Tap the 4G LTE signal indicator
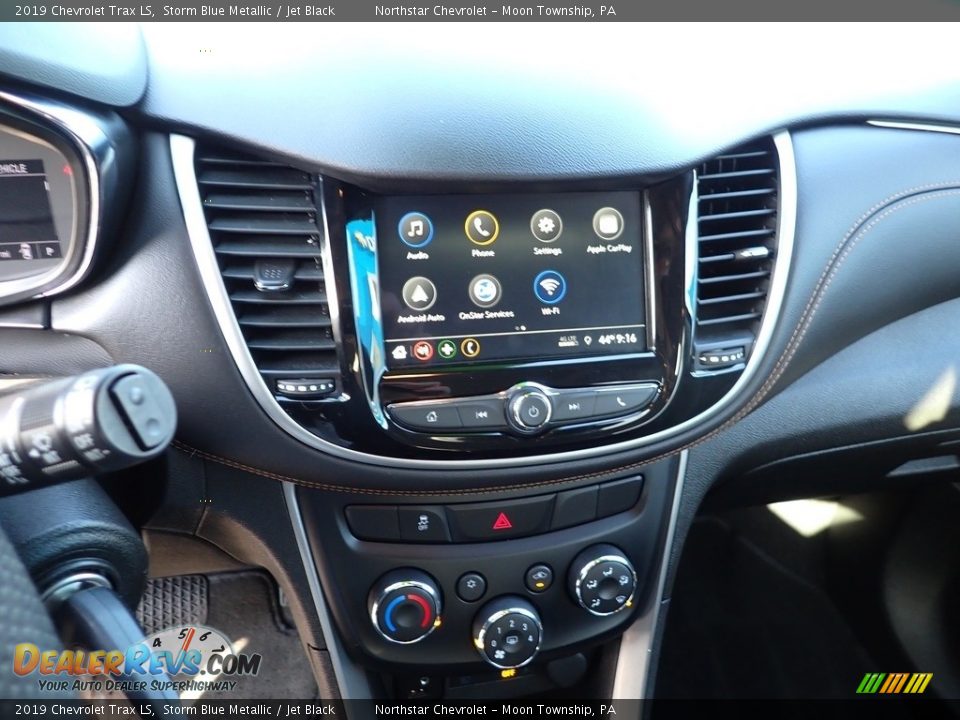Image resolution: width=960 pixels, height=720 pixels. [x=568, y=341]
